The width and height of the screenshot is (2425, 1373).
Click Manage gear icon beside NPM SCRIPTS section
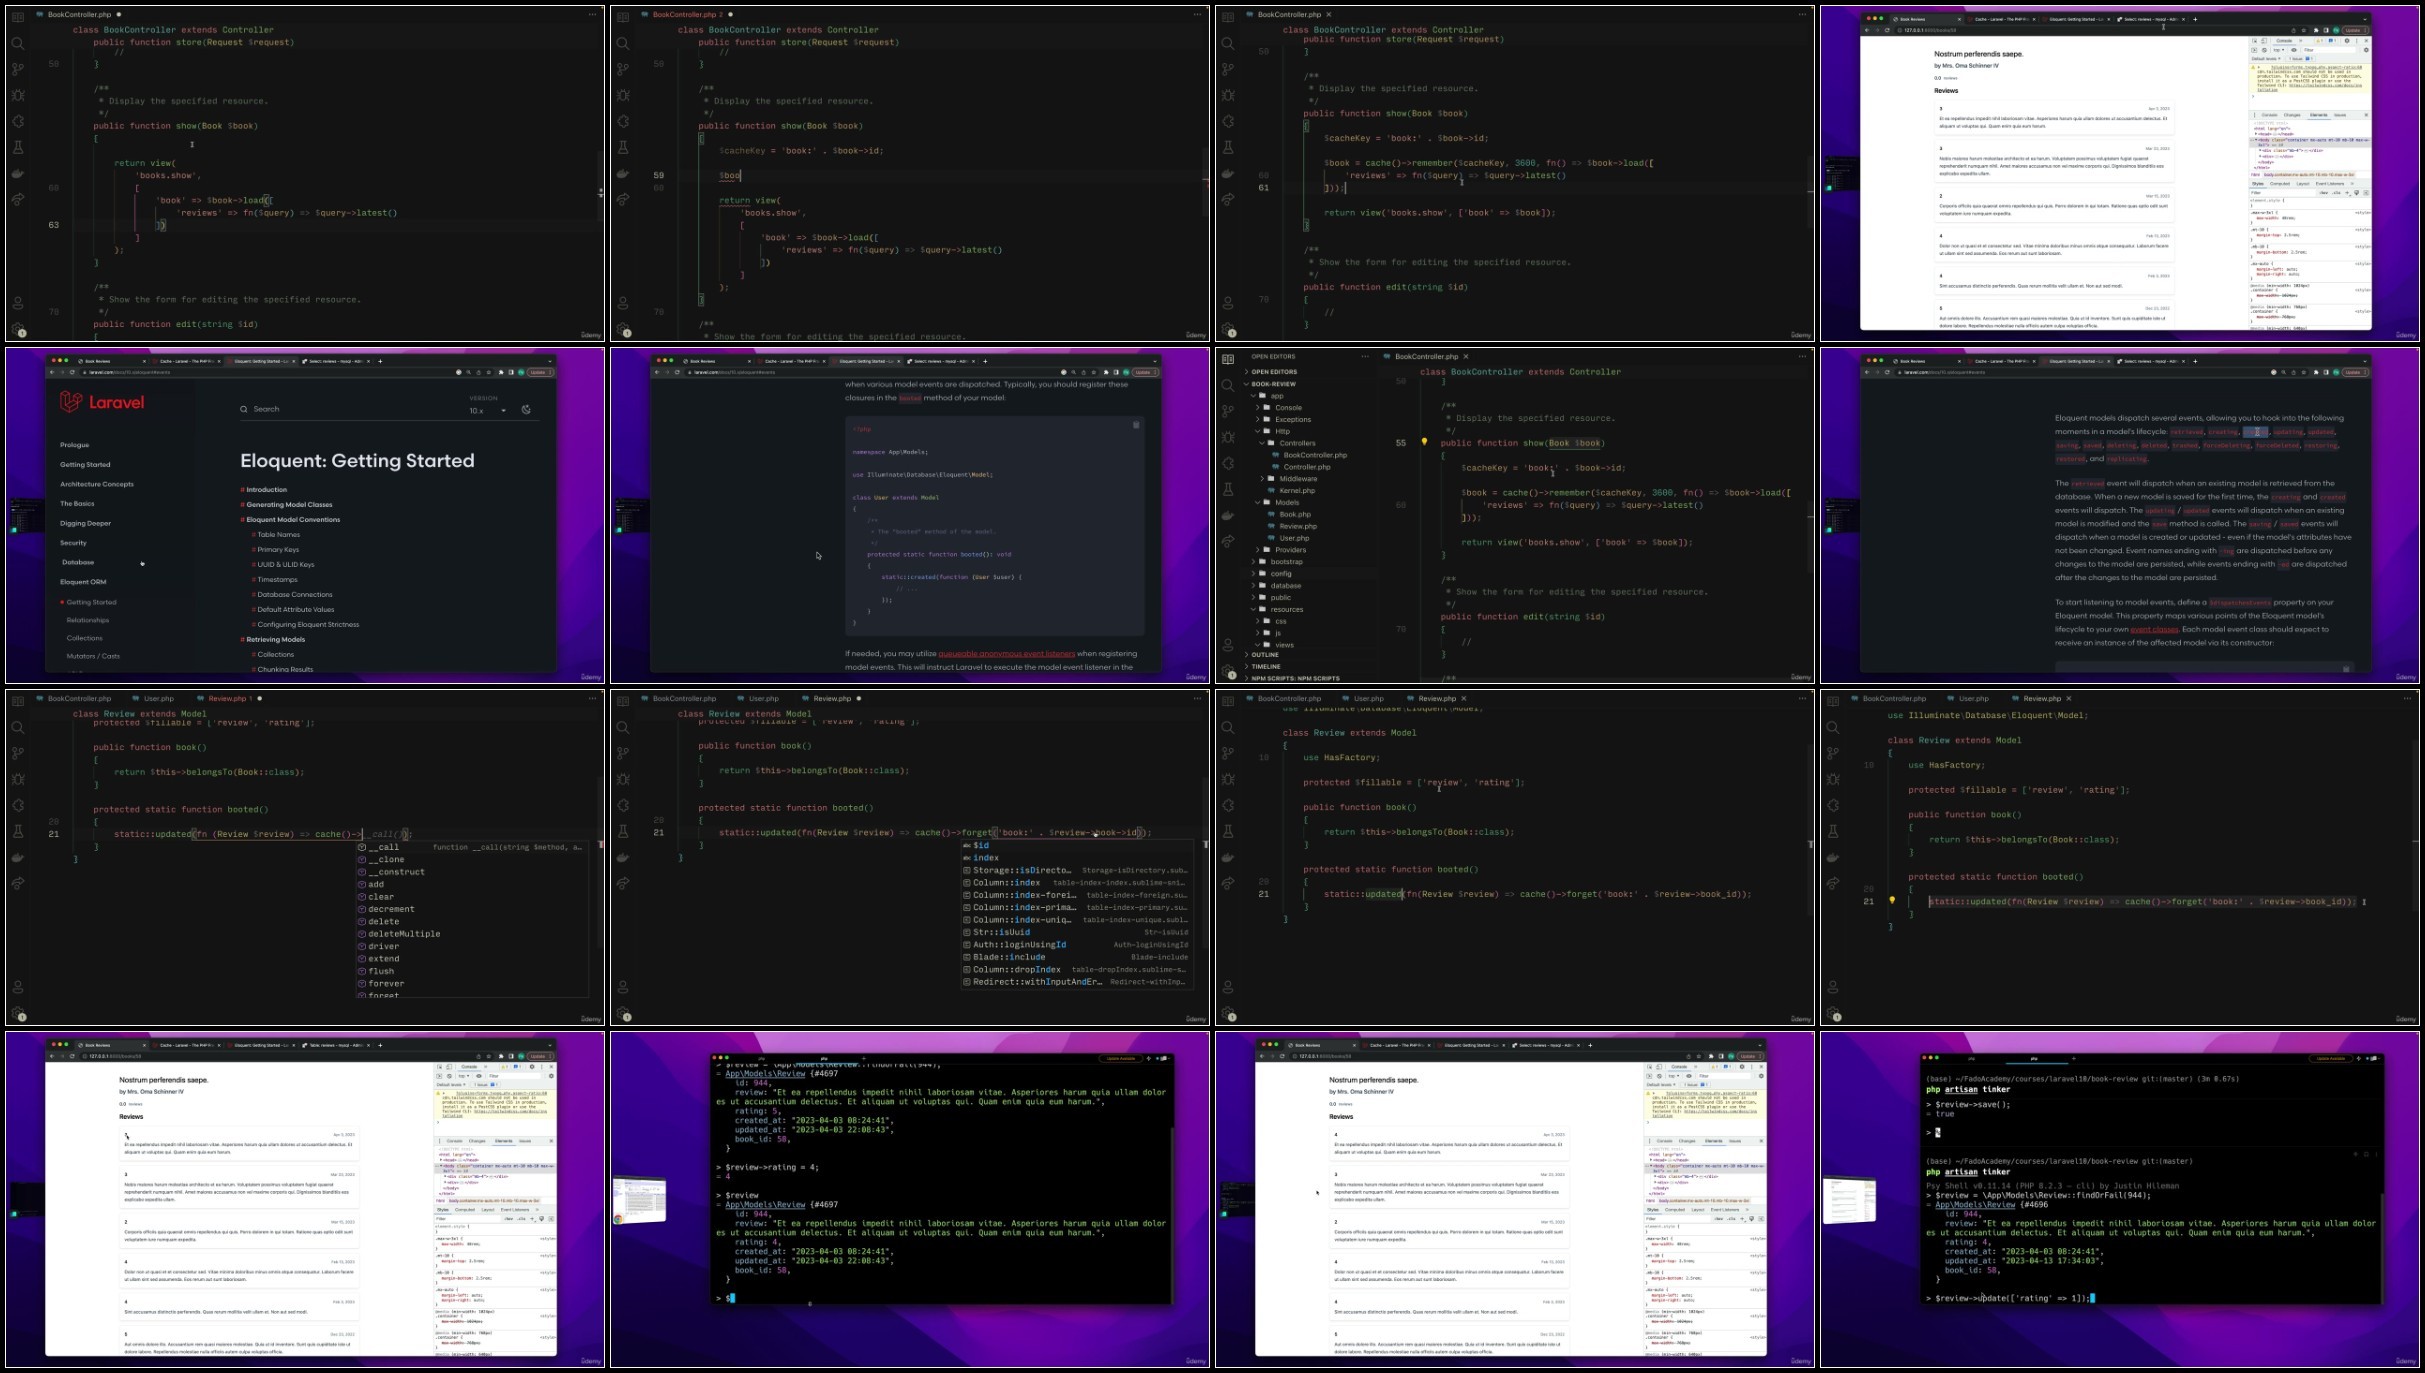click(1228, 671)
